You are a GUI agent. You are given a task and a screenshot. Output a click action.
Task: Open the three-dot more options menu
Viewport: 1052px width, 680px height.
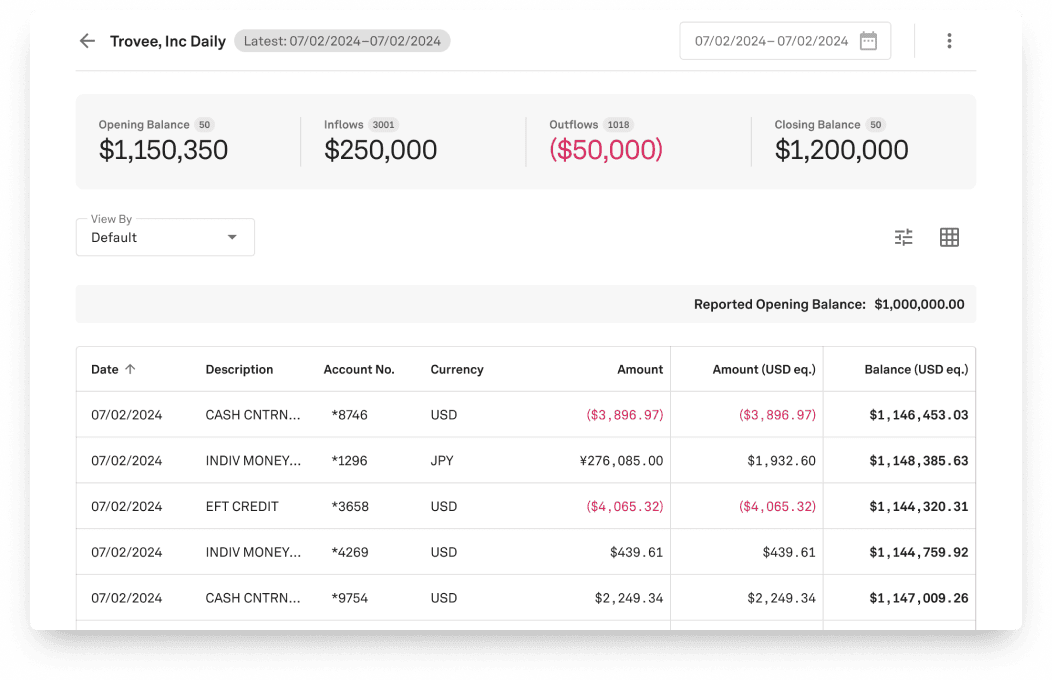949,41
